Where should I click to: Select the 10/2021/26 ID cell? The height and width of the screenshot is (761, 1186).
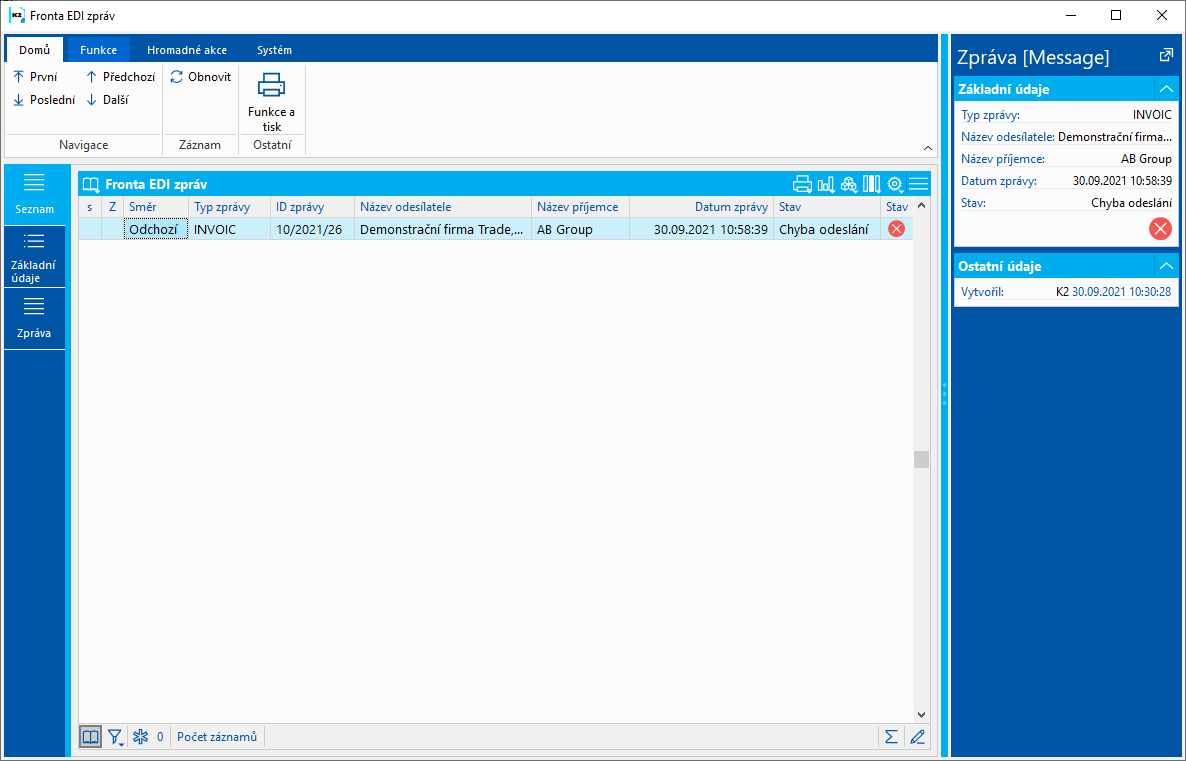pyautogui.click(x=312, y=229)
